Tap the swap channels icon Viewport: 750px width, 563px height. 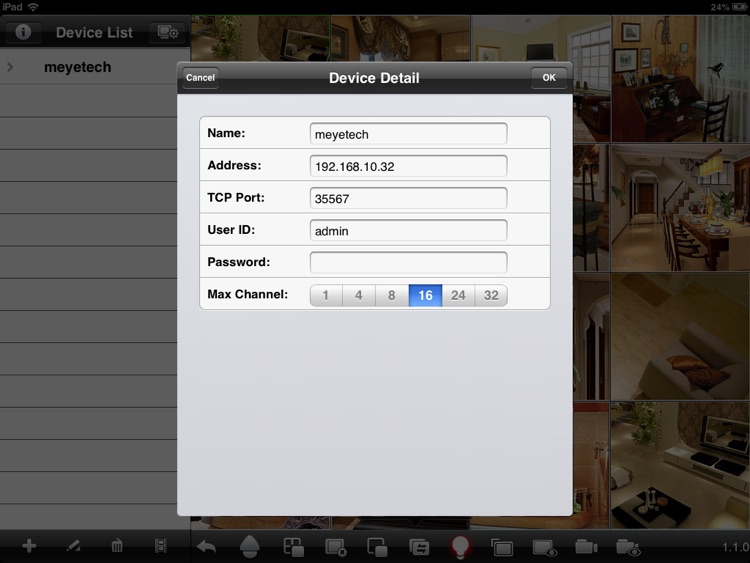[x=419, y=547]
